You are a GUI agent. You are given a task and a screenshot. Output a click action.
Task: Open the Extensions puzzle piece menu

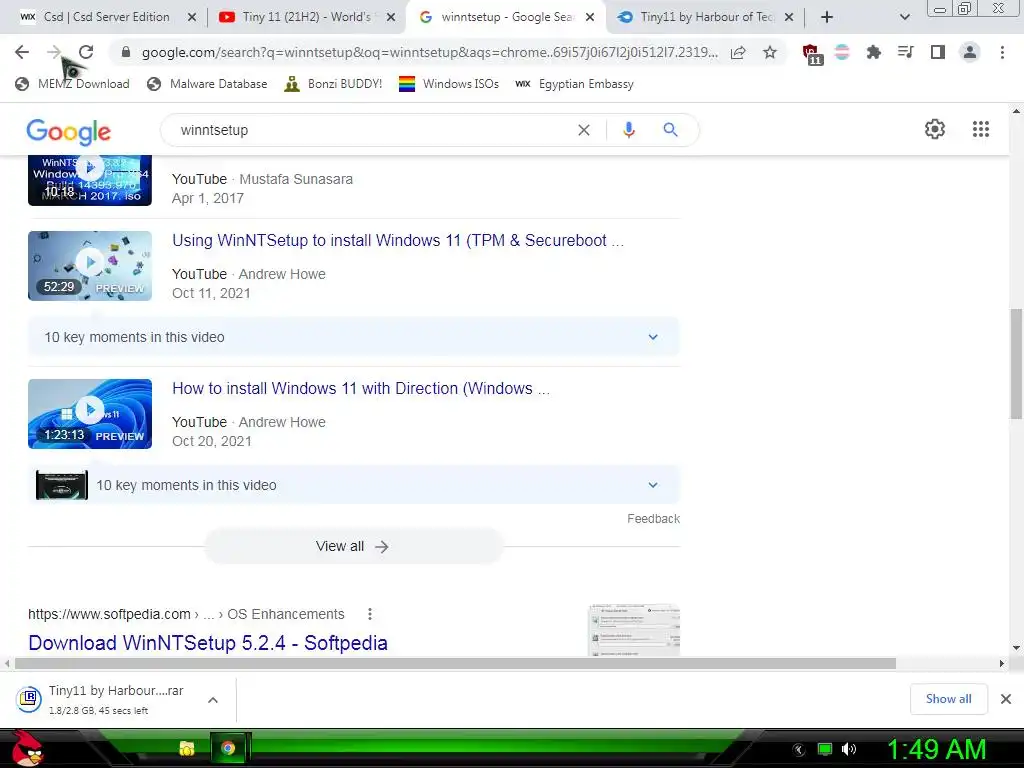(x=874, y=52)
